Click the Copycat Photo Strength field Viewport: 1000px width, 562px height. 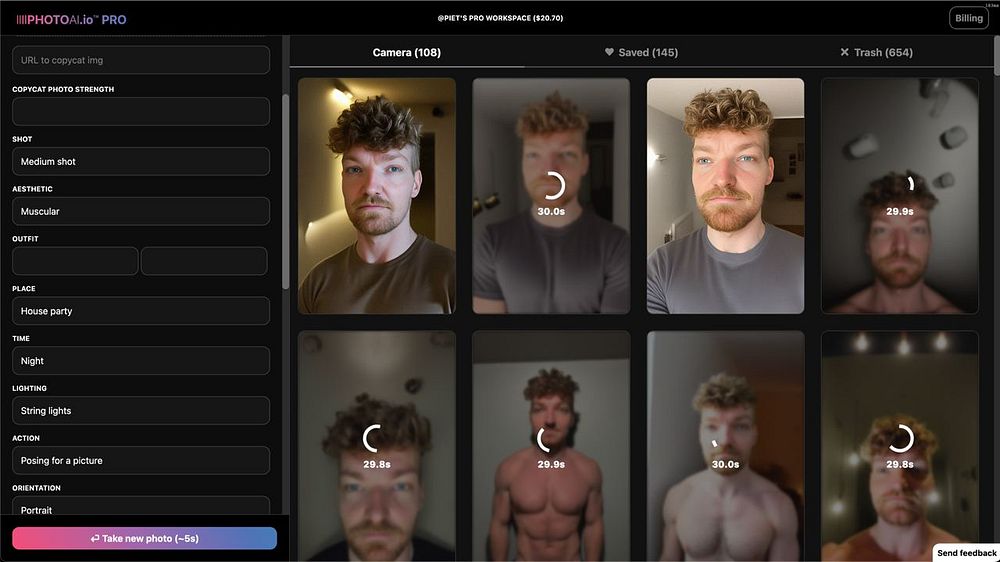click(141, 112)
